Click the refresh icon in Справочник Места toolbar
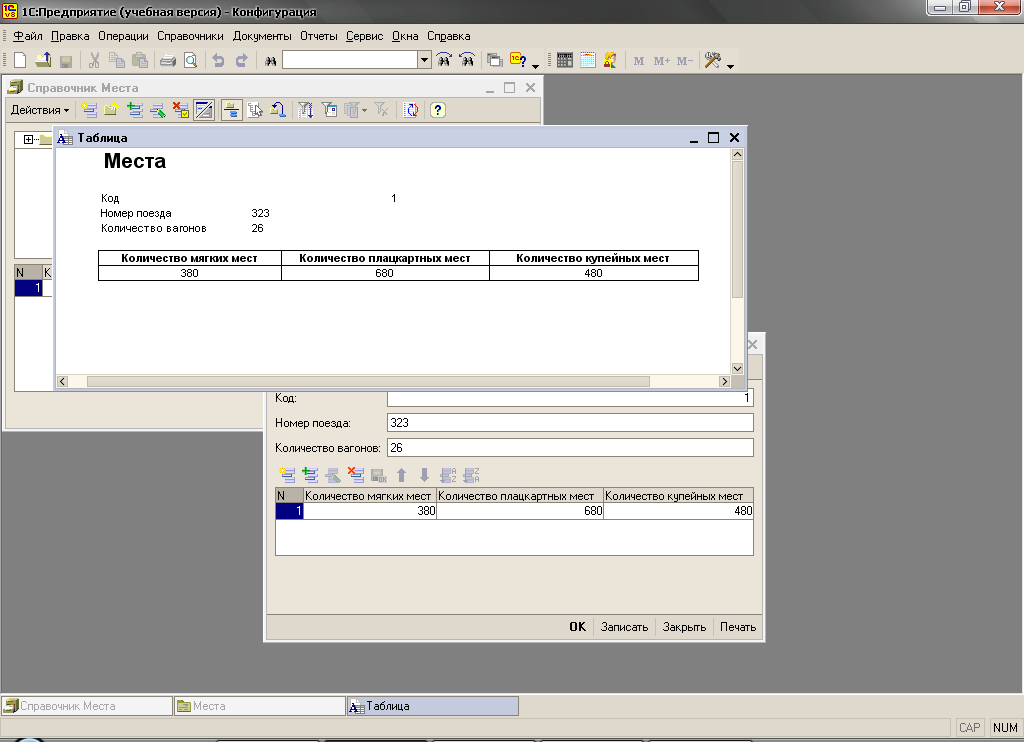This screenshot has width=1024, height=742. point(411,110)
